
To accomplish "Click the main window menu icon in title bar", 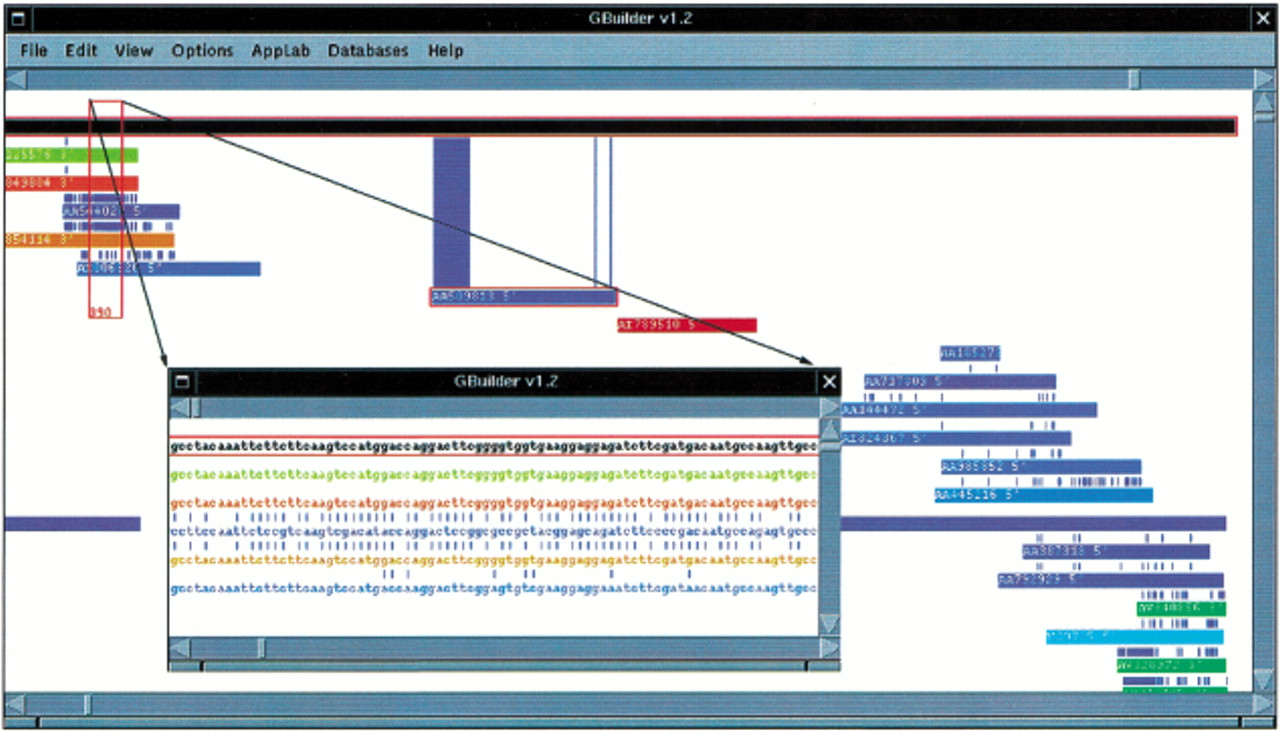I will click(18, 18).
